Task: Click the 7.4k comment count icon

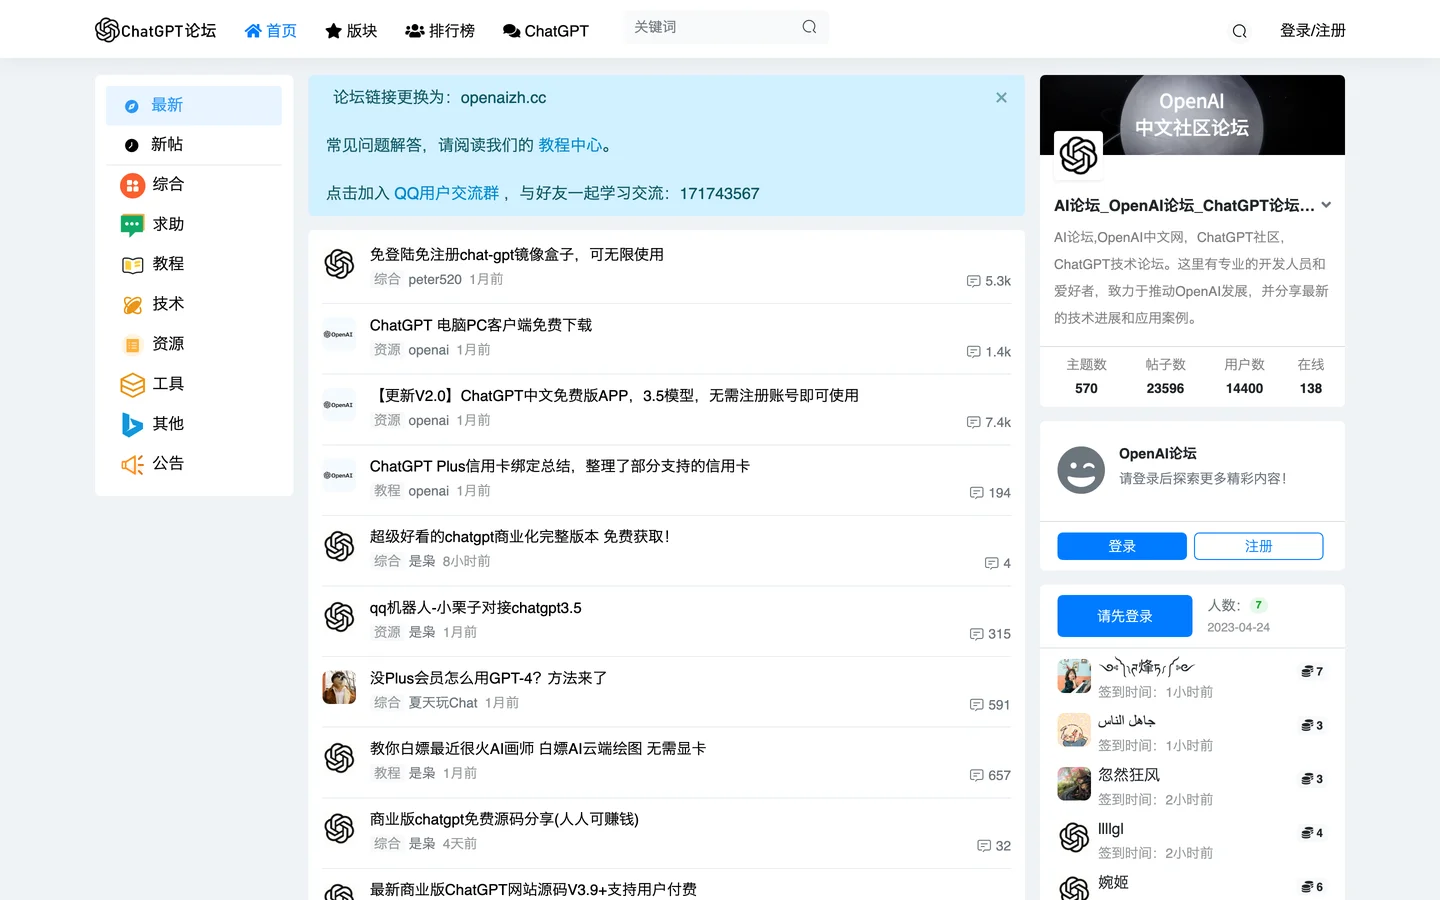Action: 973,422
